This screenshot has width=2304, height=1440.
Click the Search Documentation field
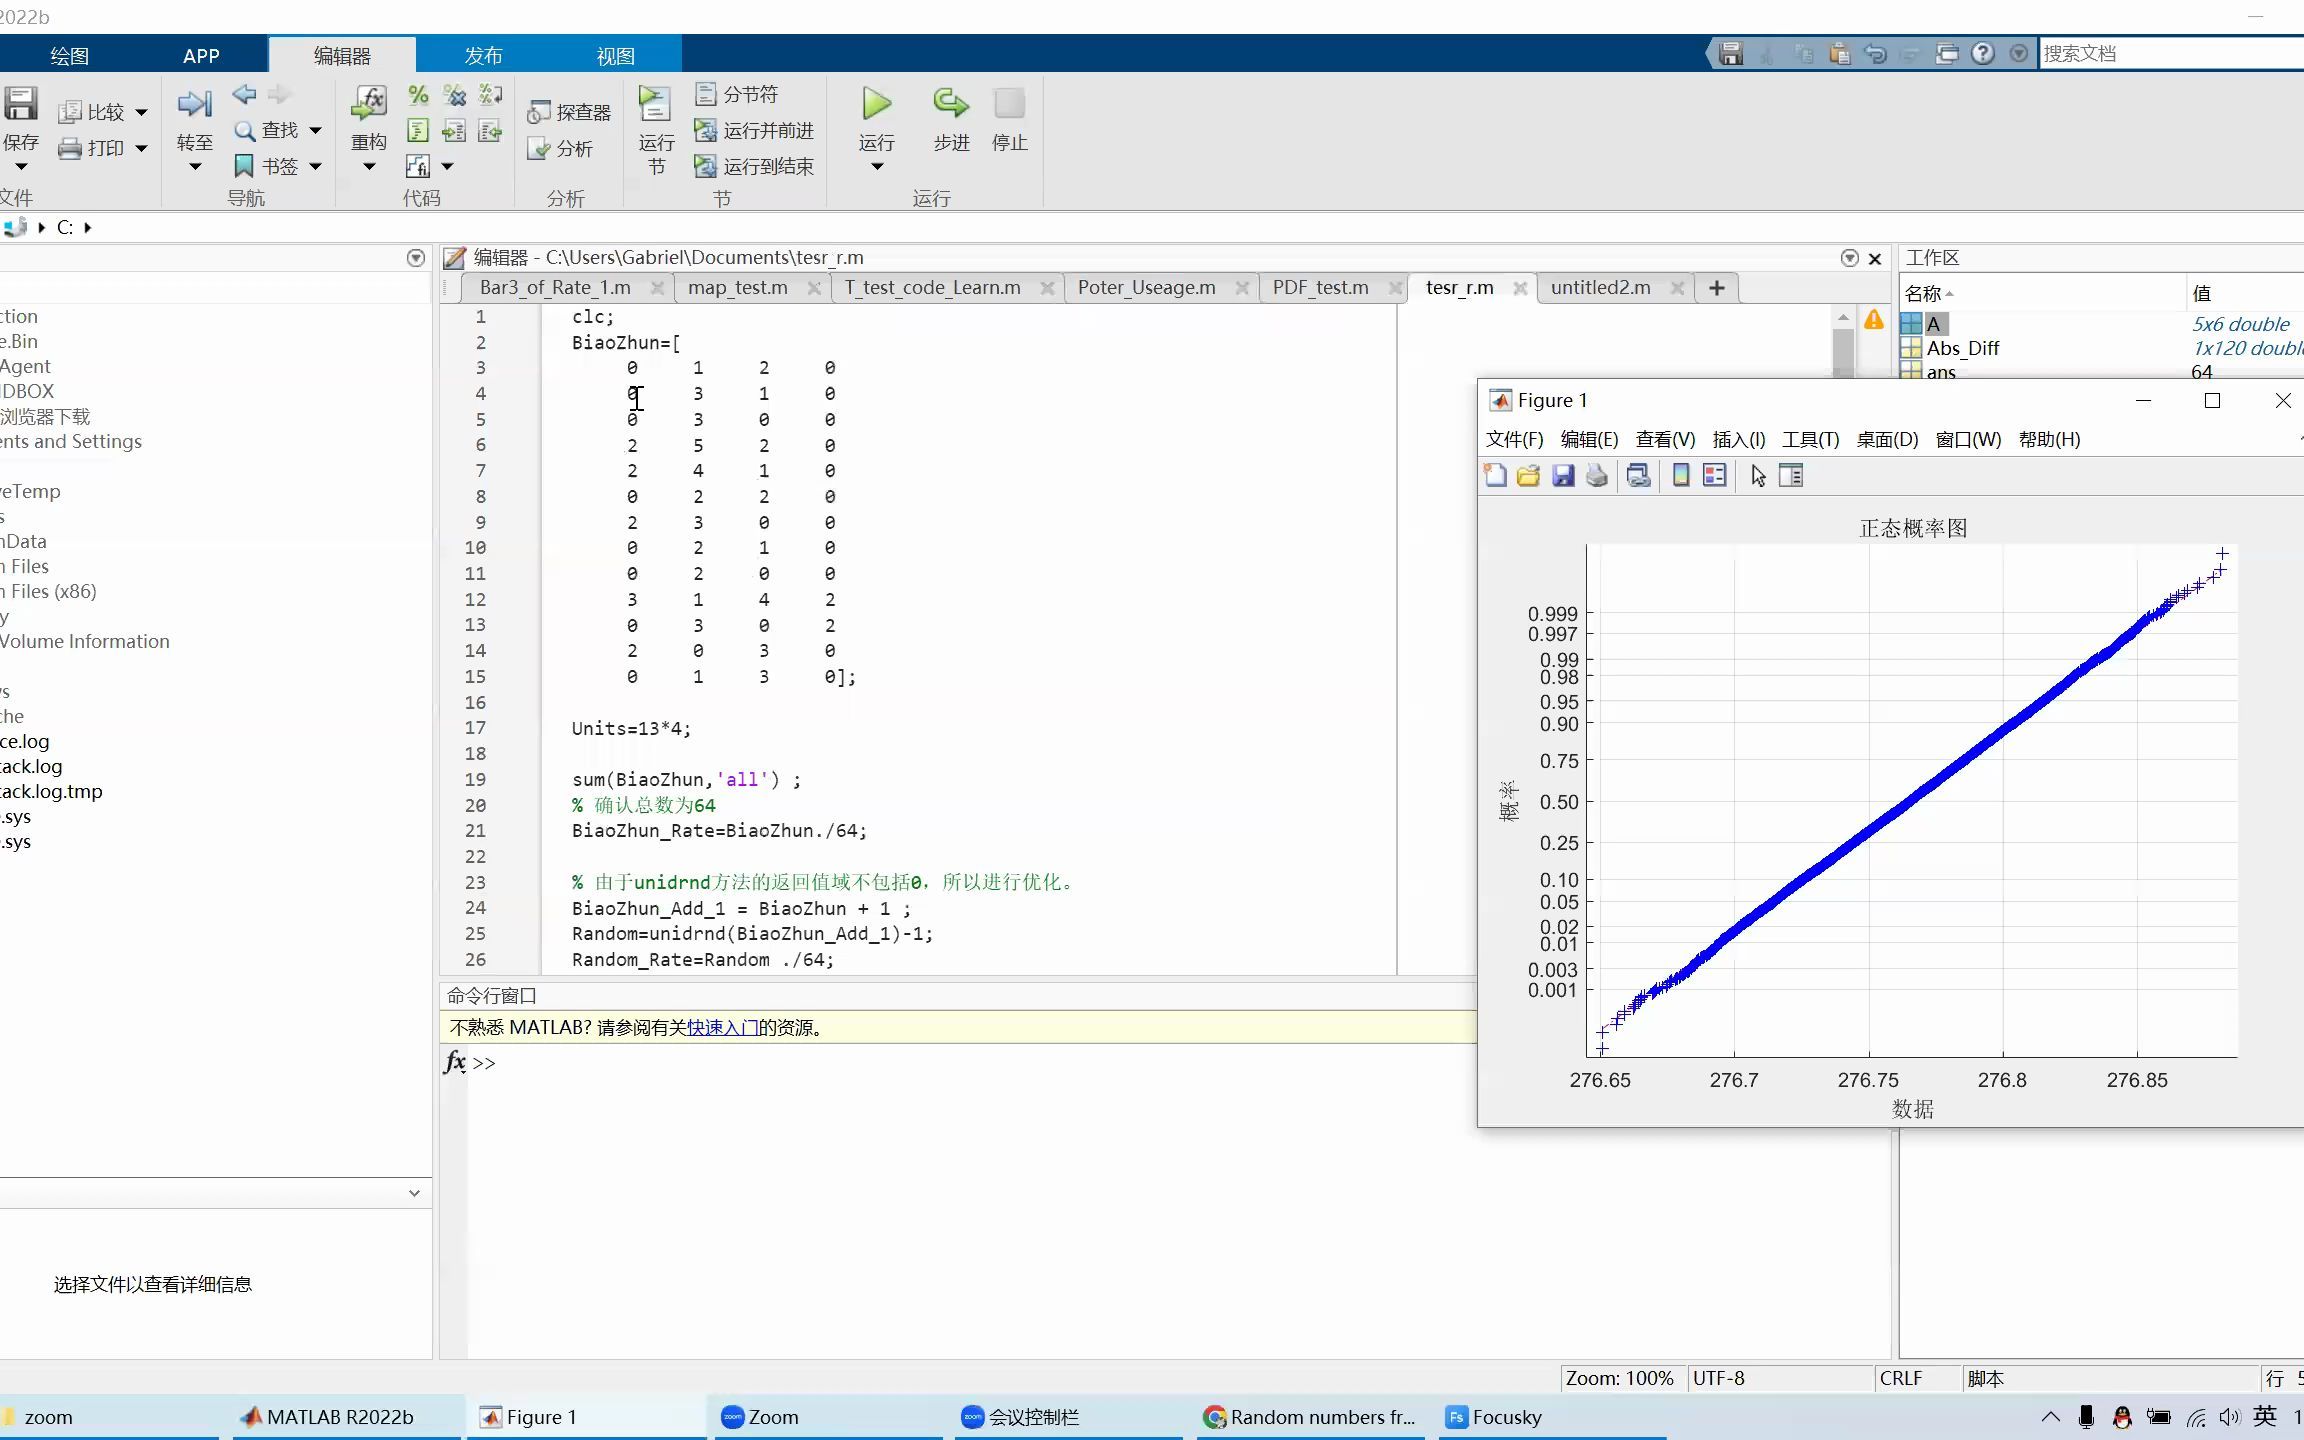[x=2170, y=53]
